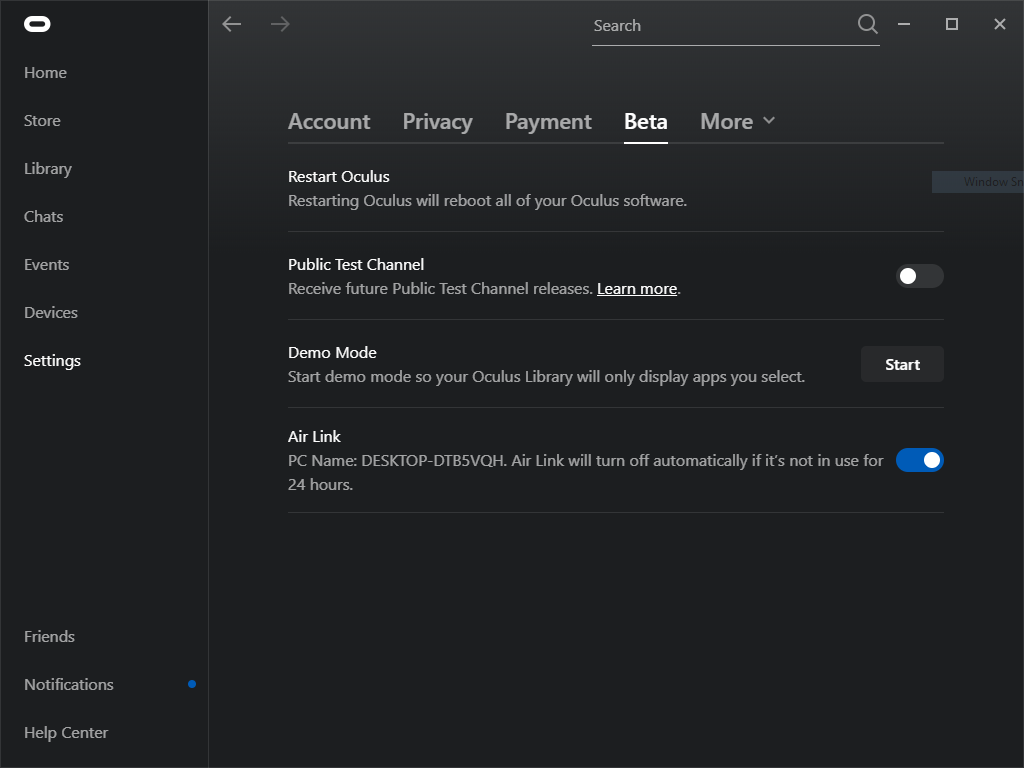This screenshot has width=1024, height=768.
Task: Open the Learn more link
Action: point(637,289)
